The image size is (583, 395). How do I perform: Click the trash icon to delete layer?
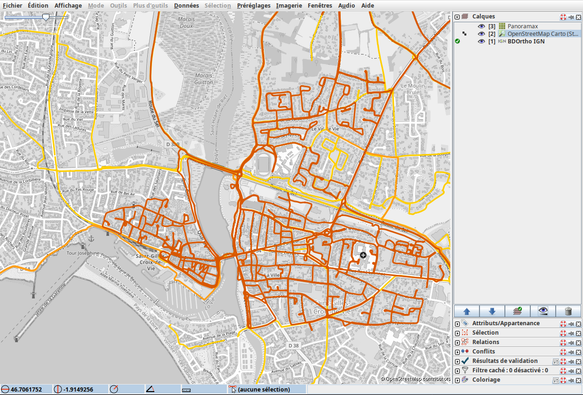(568, 311)
